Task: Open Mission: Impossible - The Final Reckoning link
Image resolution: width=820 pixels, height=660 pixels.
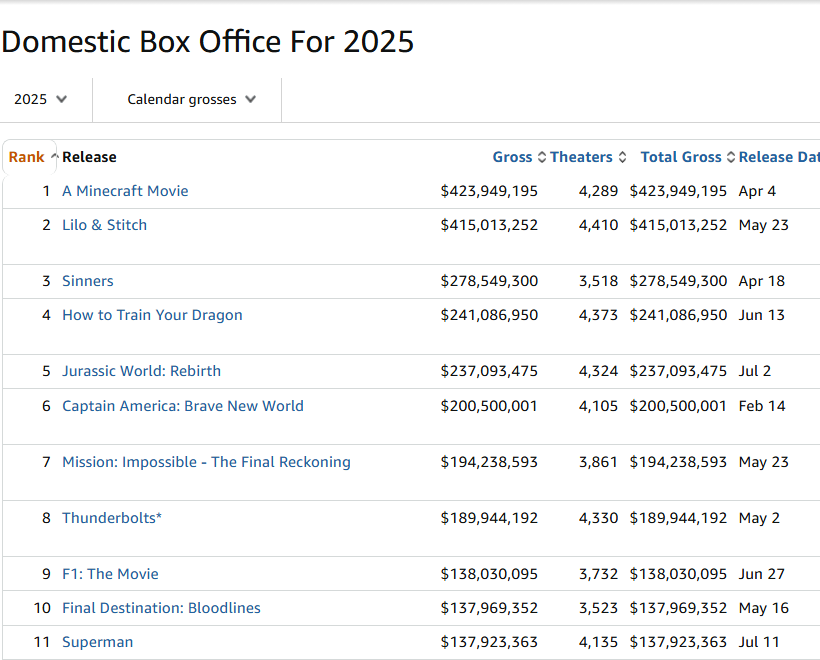Action: click(207, 462)
